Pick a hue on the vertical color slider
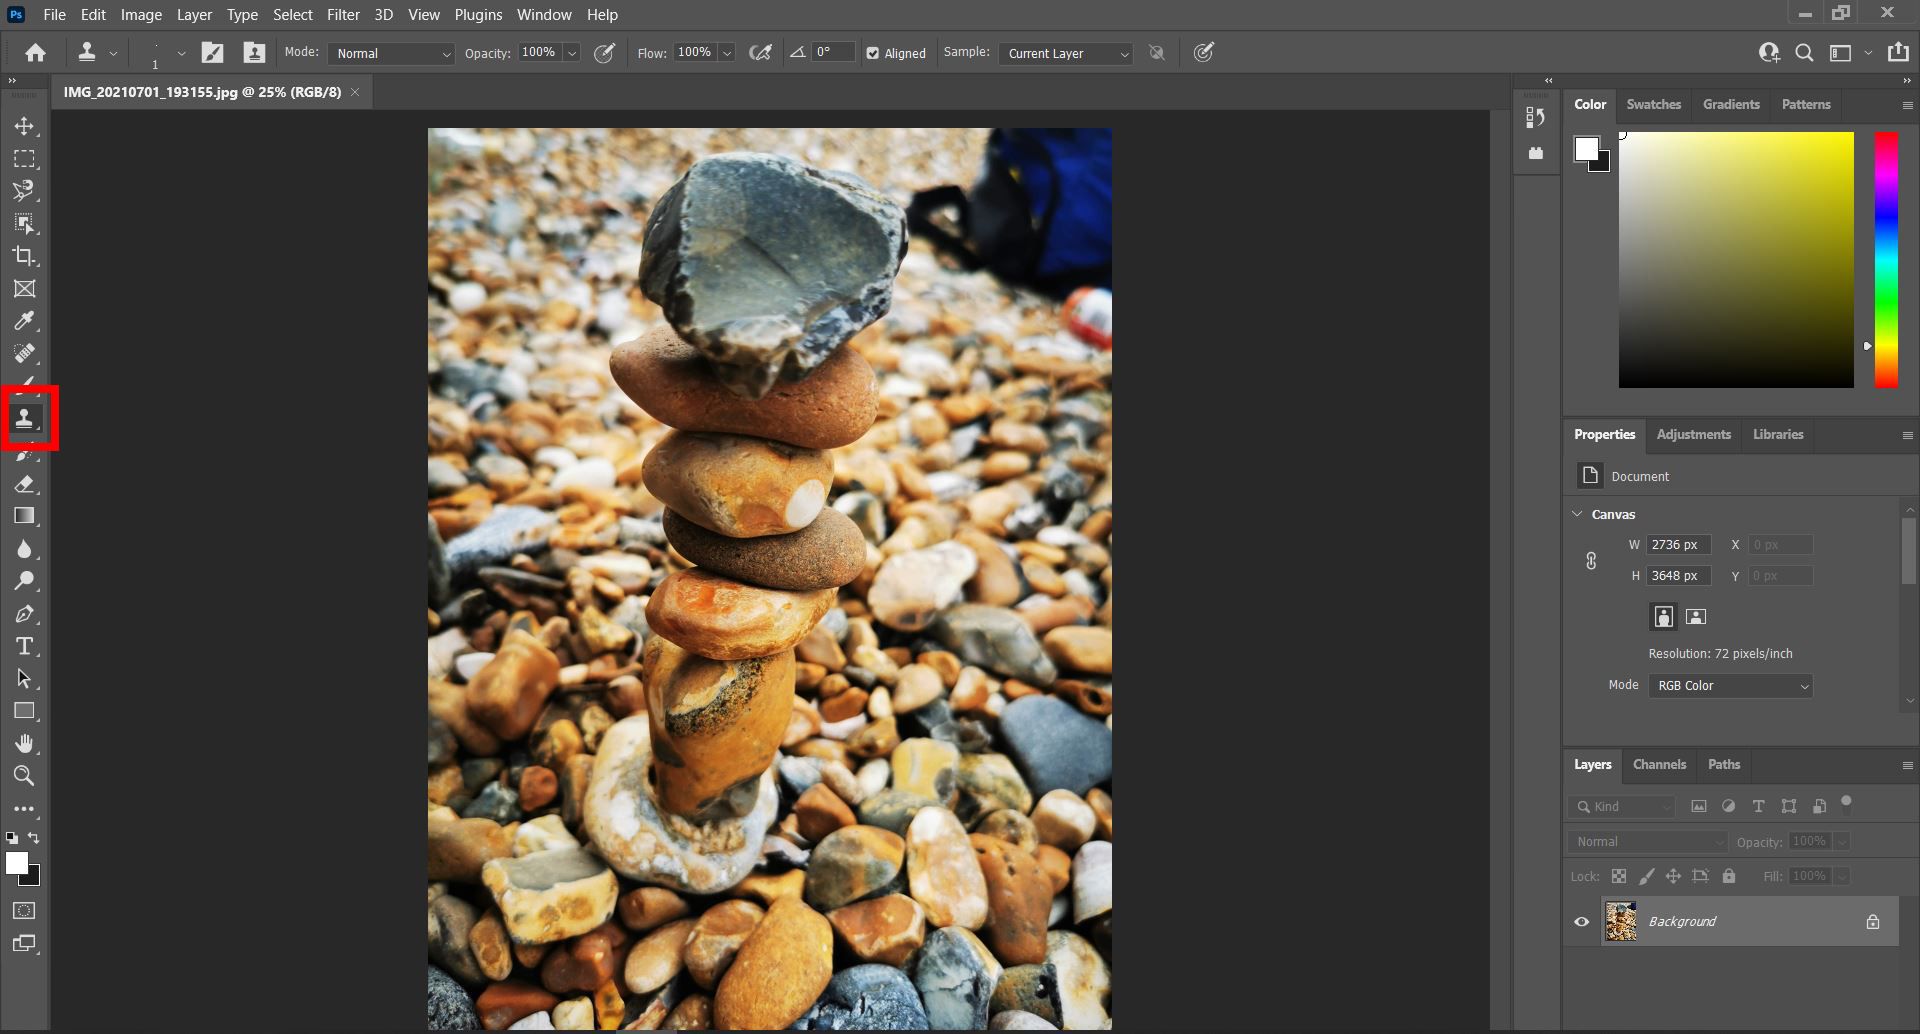The image size is (1920, 1034). [x=1886, y=260]
